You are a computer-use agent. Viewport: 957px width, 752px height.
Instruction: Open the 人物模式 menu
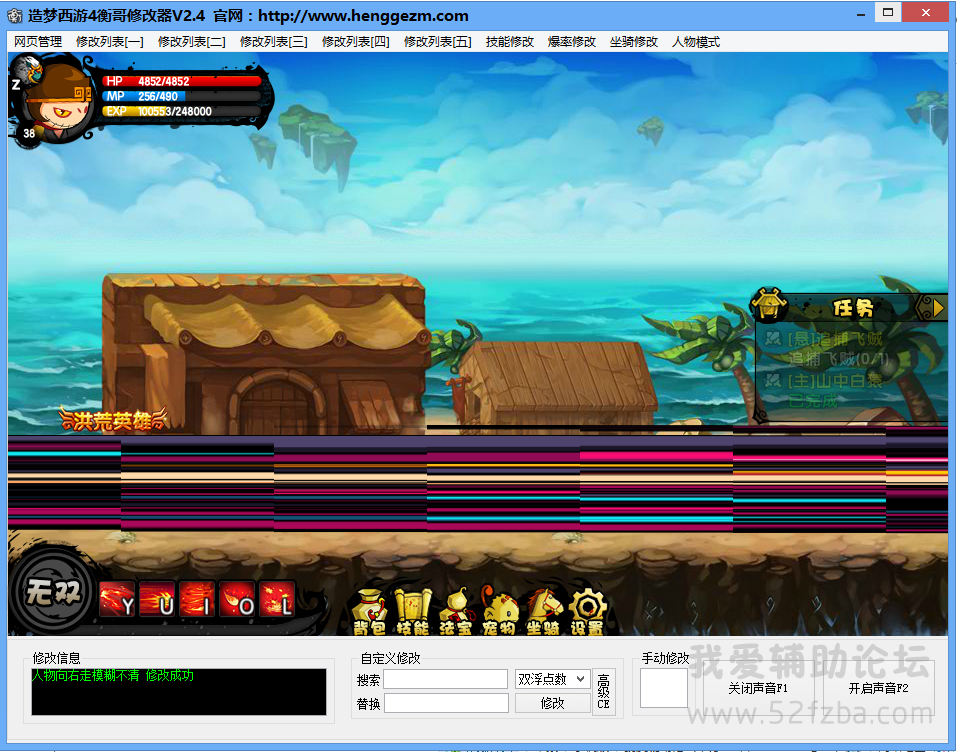click(x=696, y=42)
